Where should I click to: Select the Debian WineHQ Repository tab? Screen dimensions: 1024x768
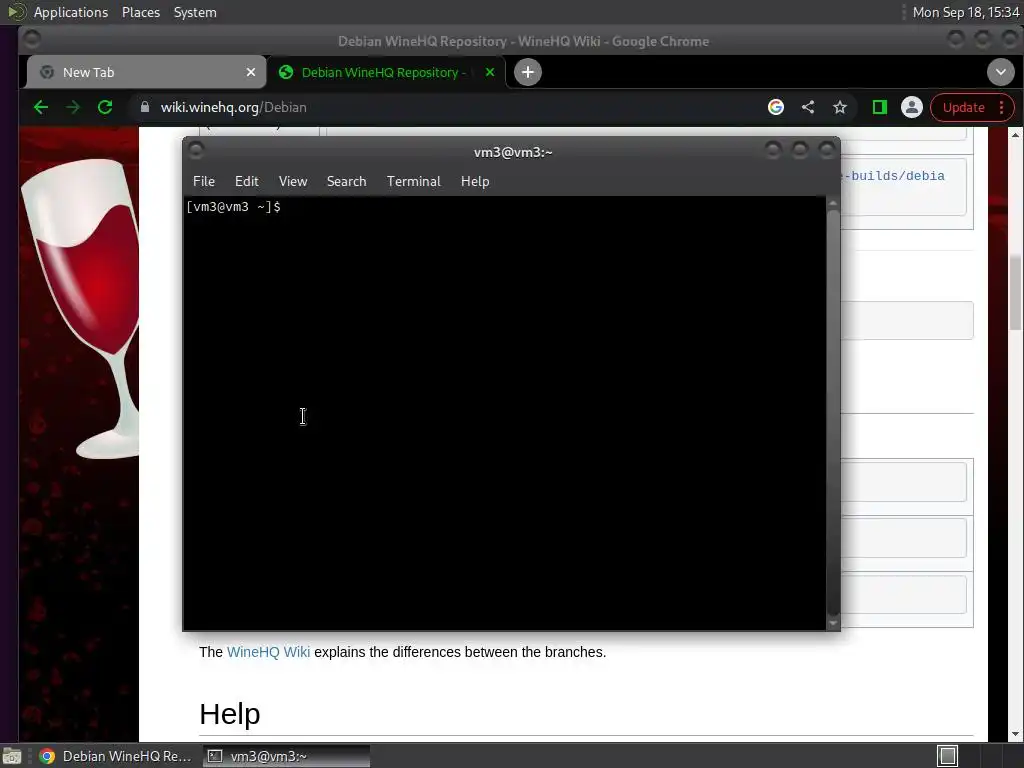[387, 72]
